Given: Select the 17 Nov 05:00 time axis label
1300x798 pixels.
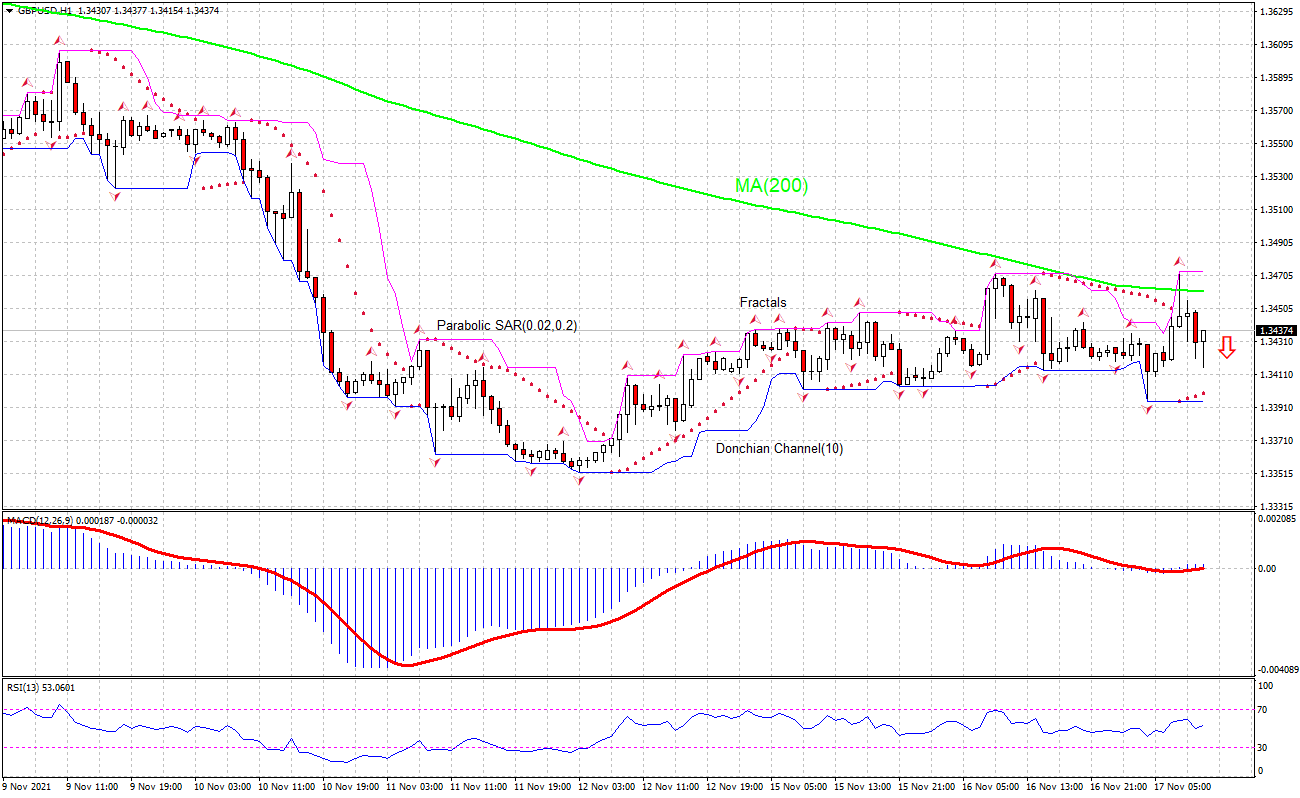Looking at the screenshot, I should 1182,787.
